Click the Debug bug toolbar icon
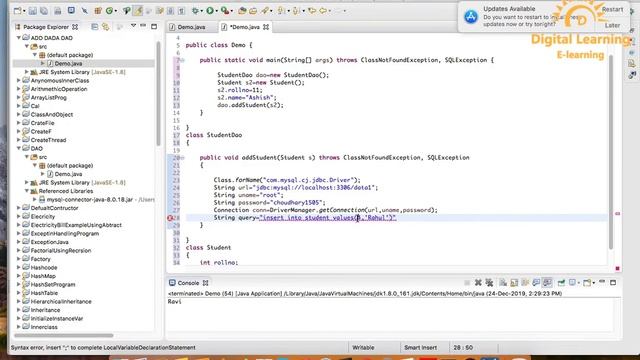 click(196, 11)
